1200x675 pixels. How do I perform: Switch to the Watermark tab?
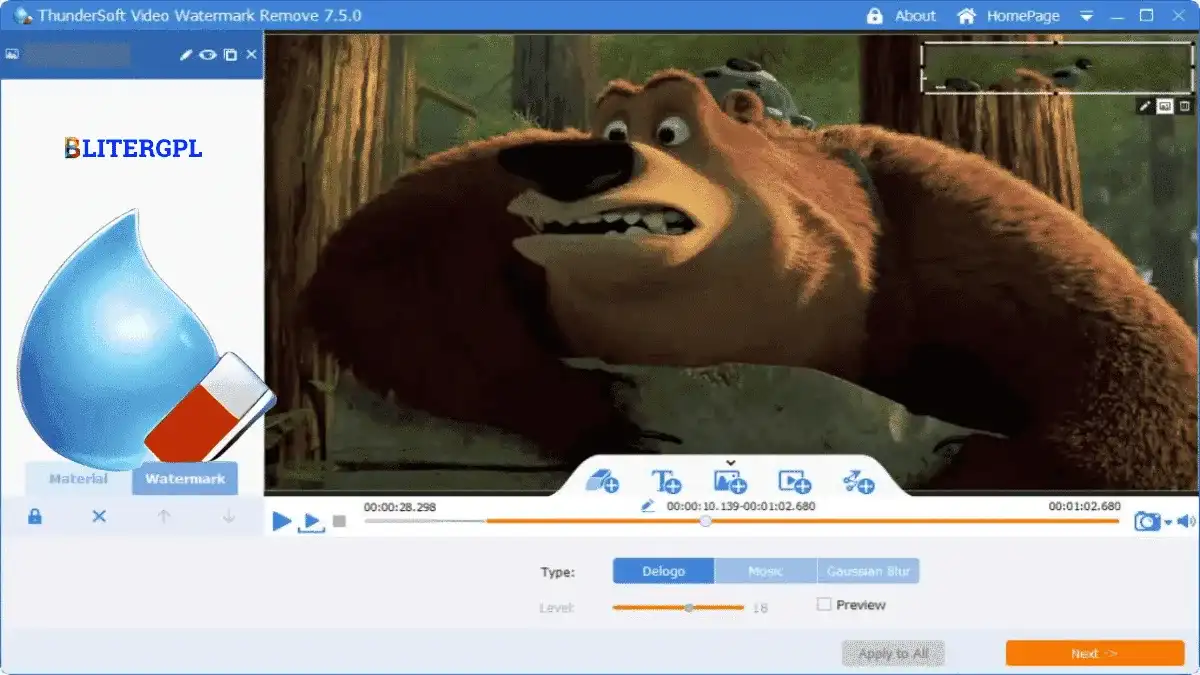click(185, 479)
